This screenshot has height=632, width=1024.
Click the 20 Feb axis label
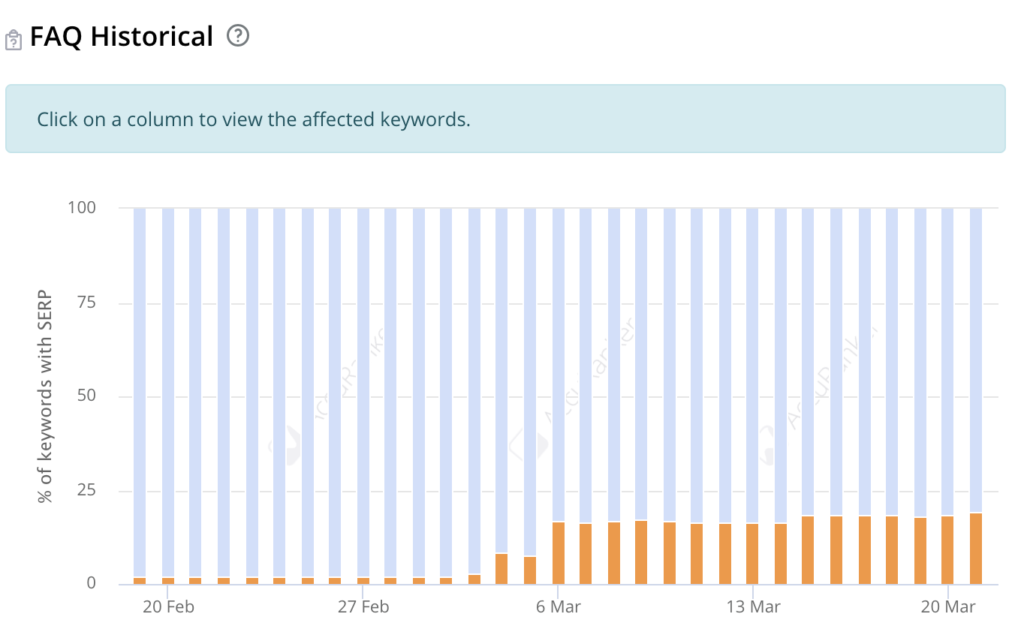pos(168,607)
